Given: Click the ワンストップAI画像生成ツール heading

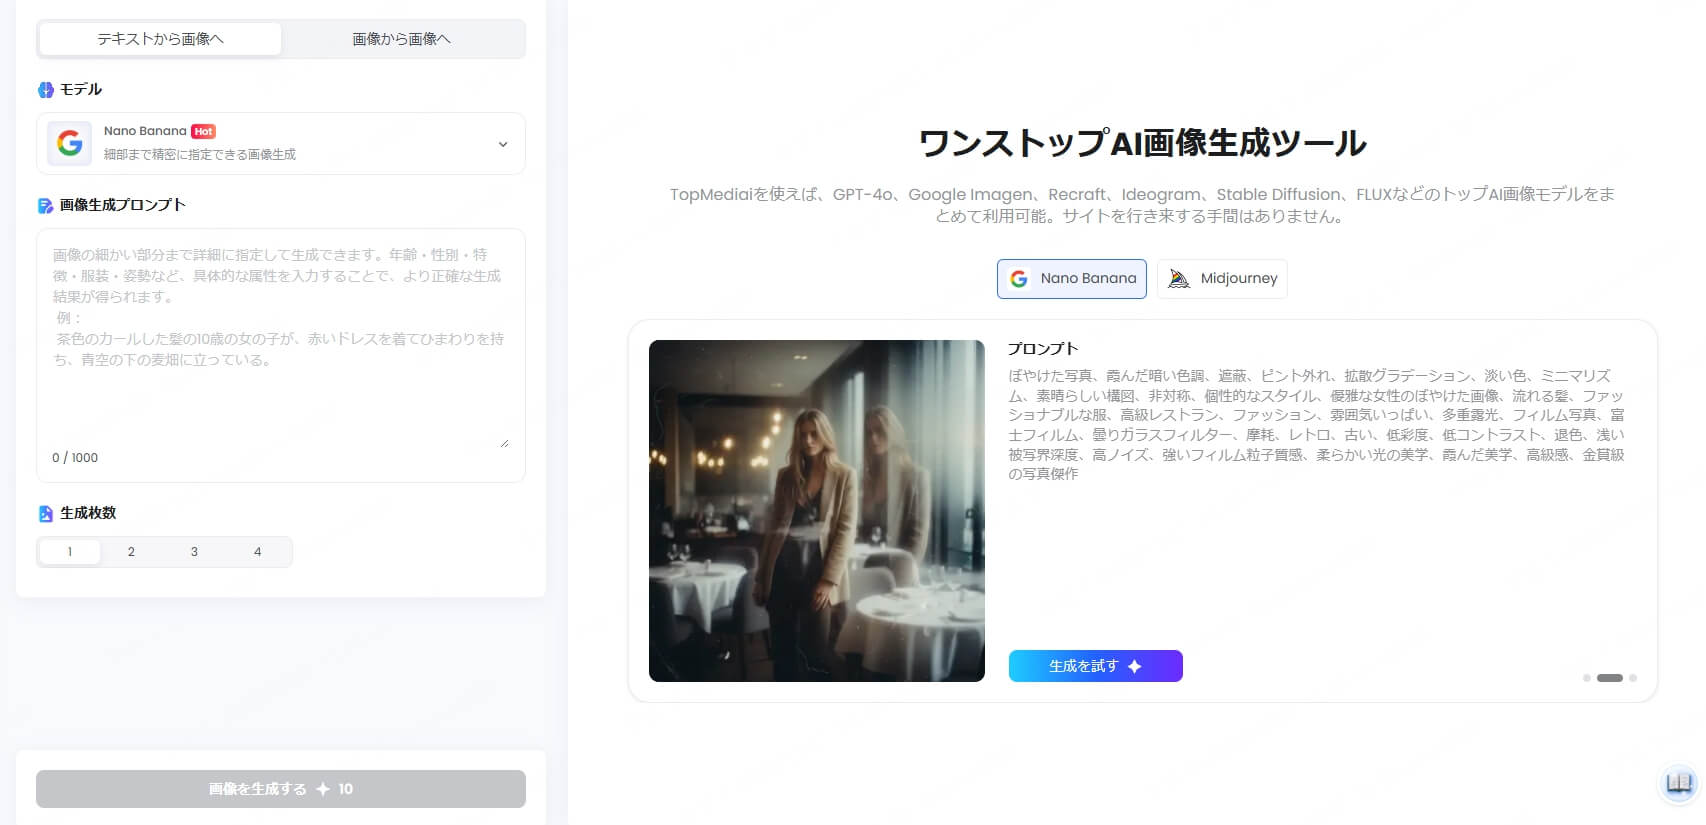Looking at the screenshot, I should point(1143,143).
